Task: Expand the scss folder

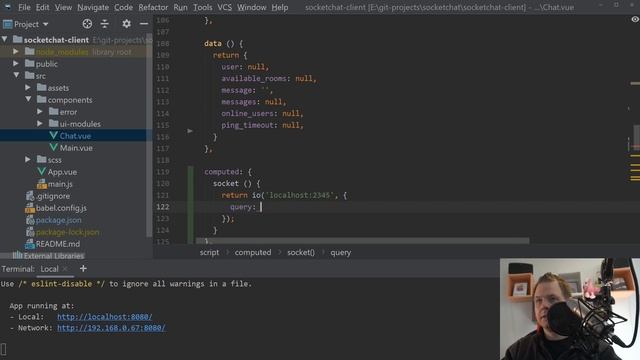Action: pyautogui.click(x=28, y=160)
